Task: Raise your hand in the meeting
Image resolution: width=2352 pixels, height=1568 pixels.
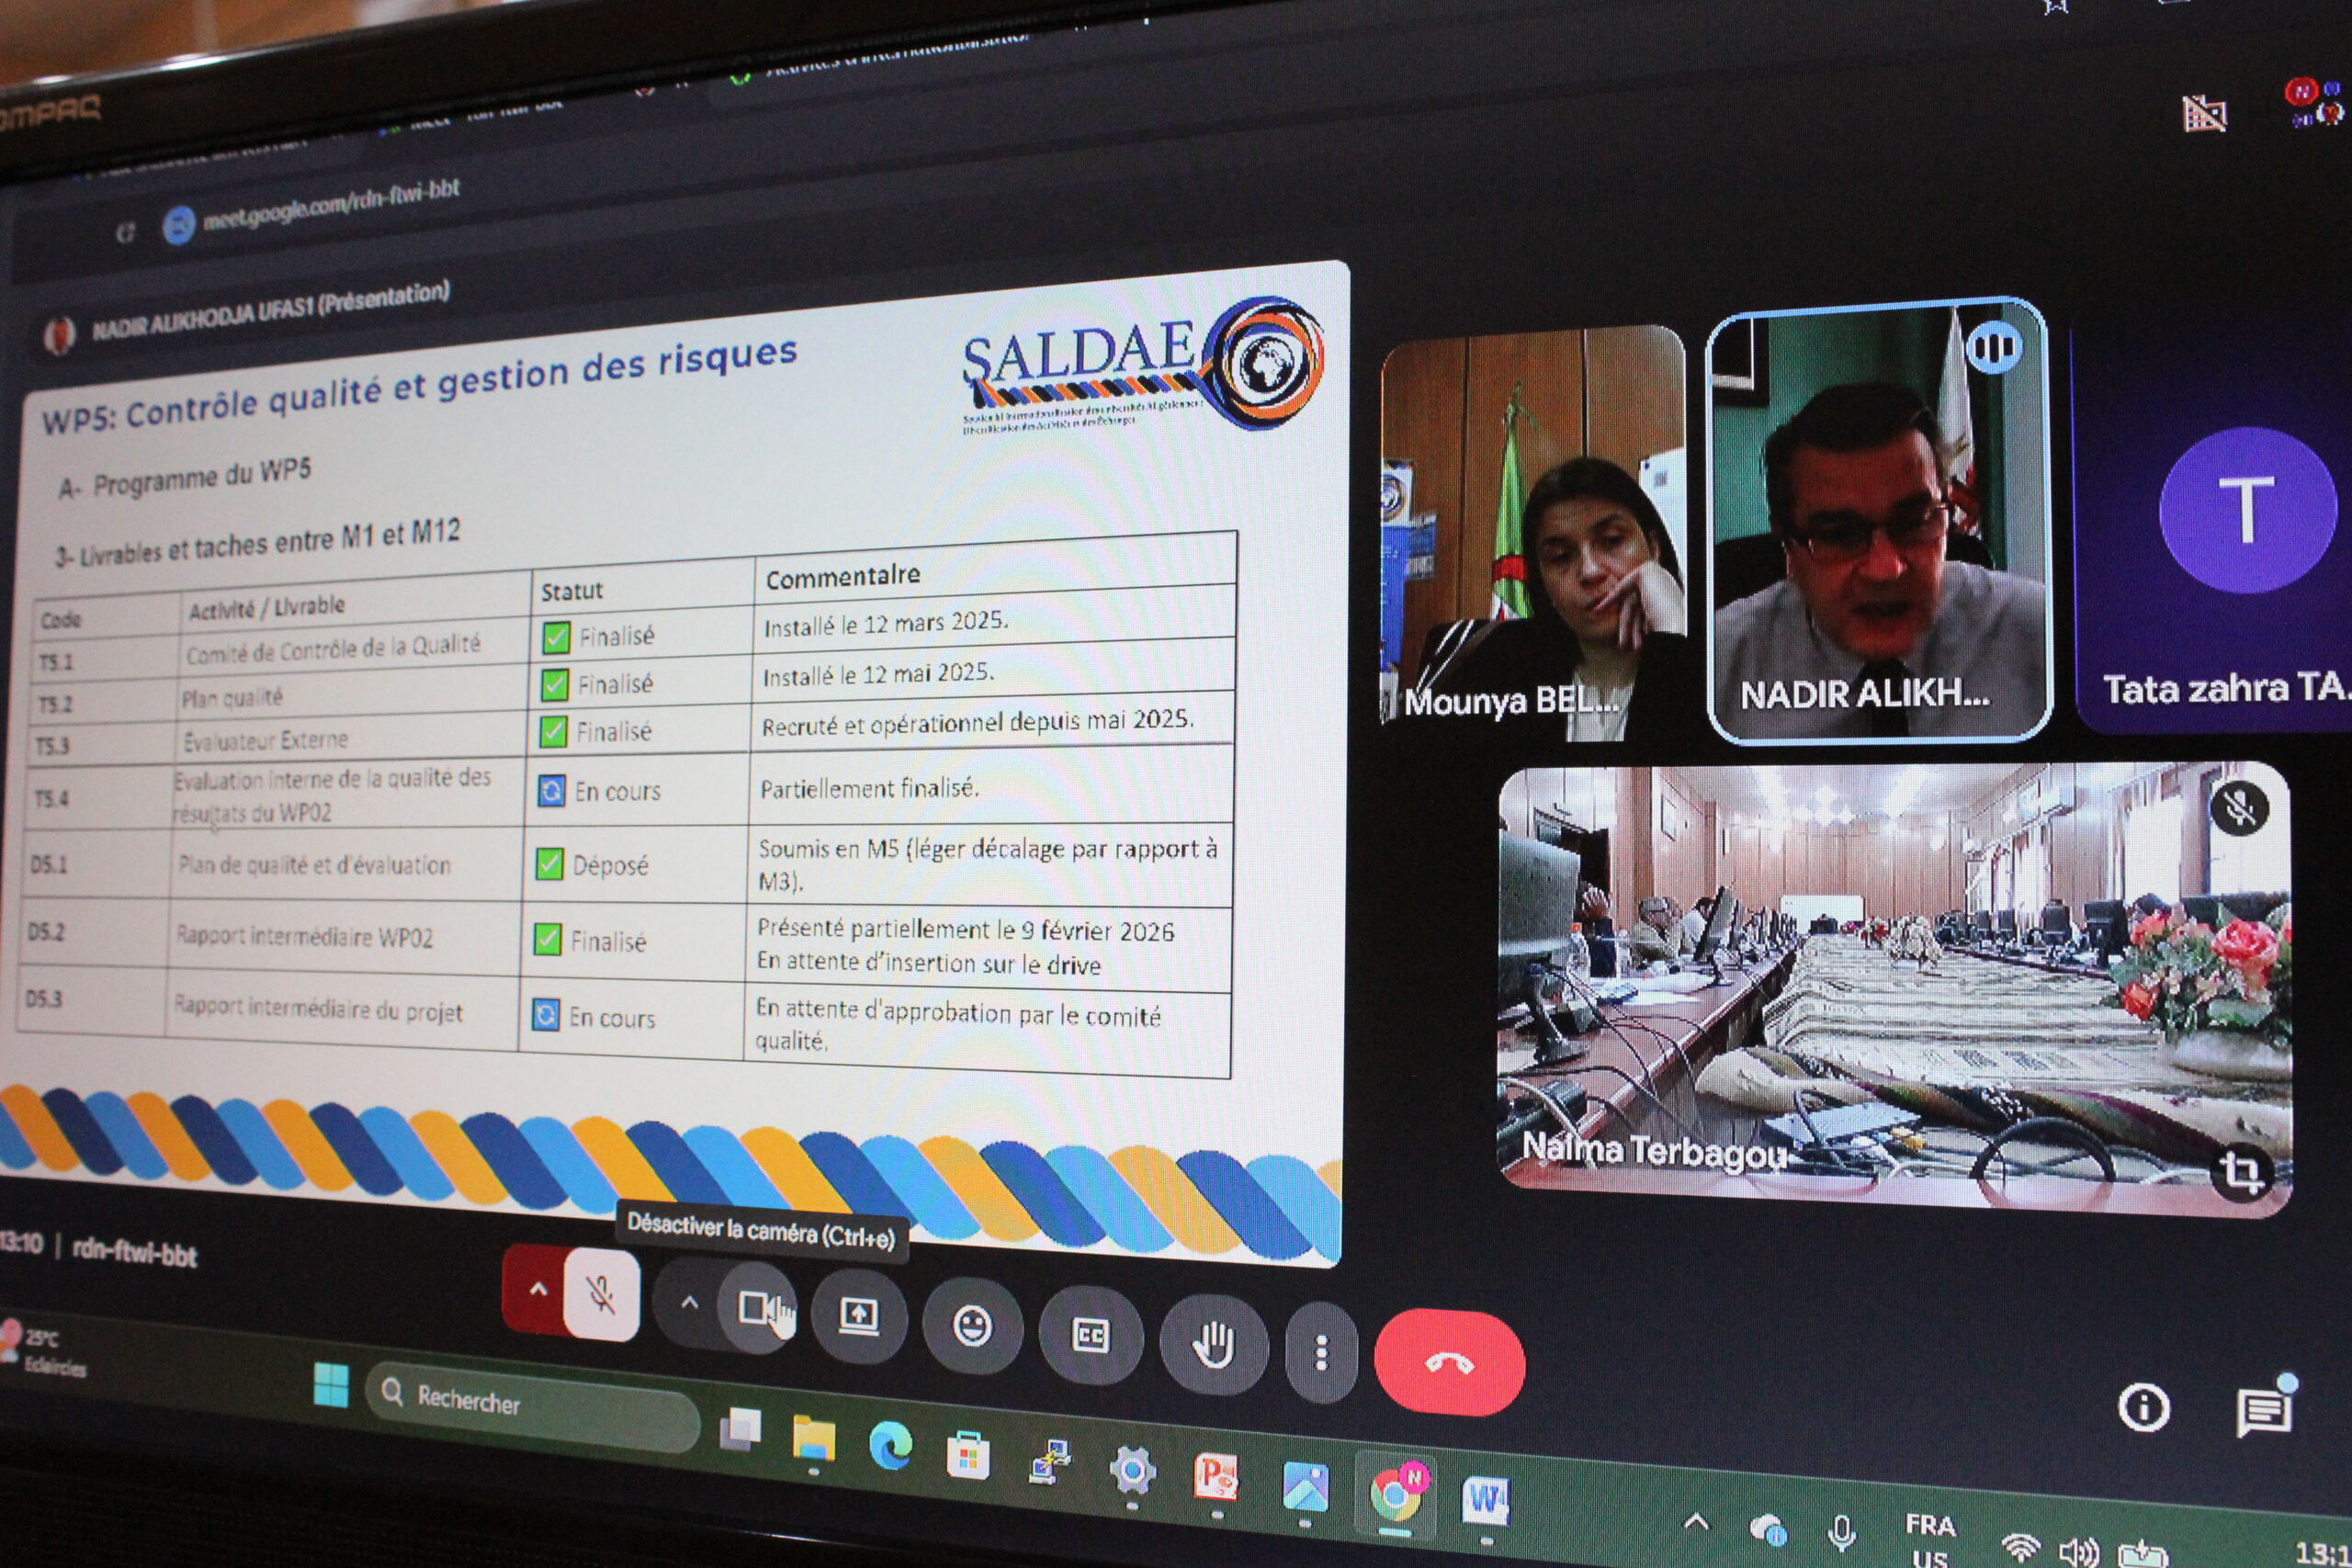Action: pos(1213,1345)
